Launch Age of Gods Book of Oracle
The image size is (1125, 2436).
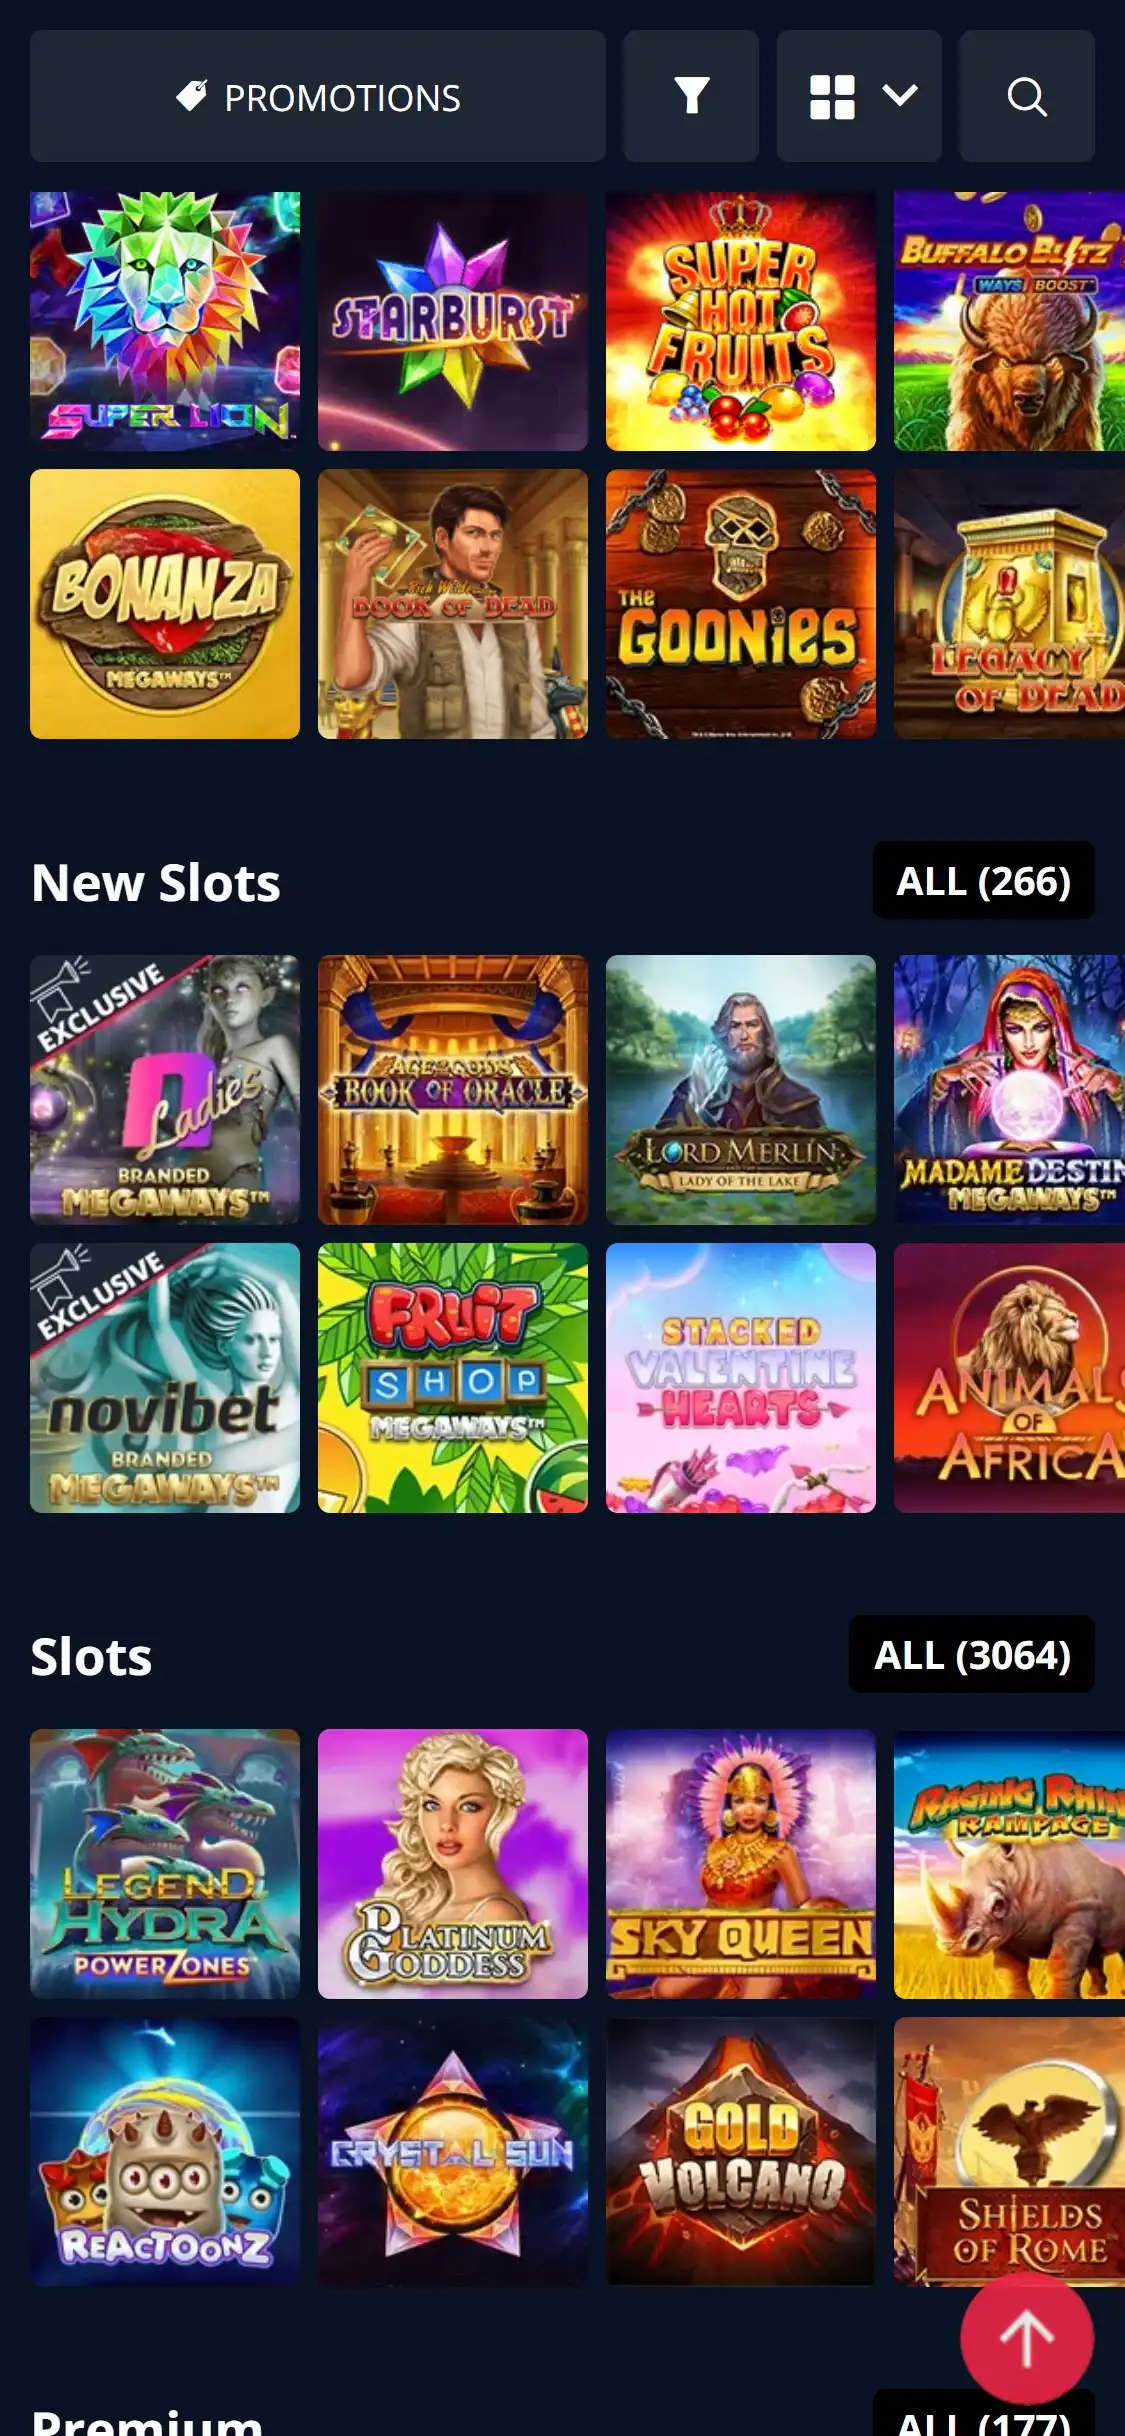453,1090
